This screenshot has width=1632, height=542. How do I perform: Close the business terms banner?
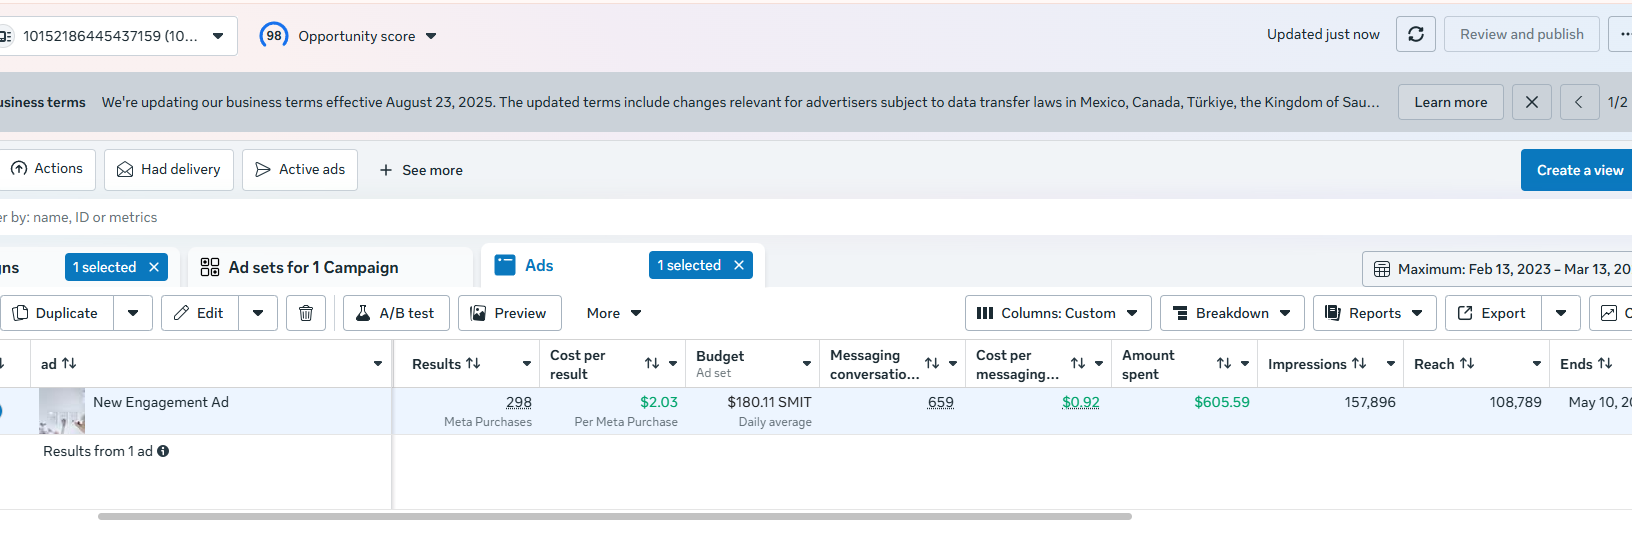pos(1531,102)
